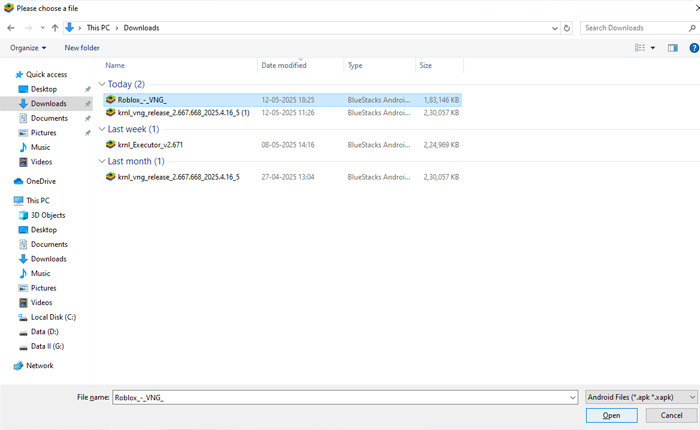The height and width of the screenshot is (430, 700).
Task: Open the view options dropdown arrow
Action: [653, 48]
